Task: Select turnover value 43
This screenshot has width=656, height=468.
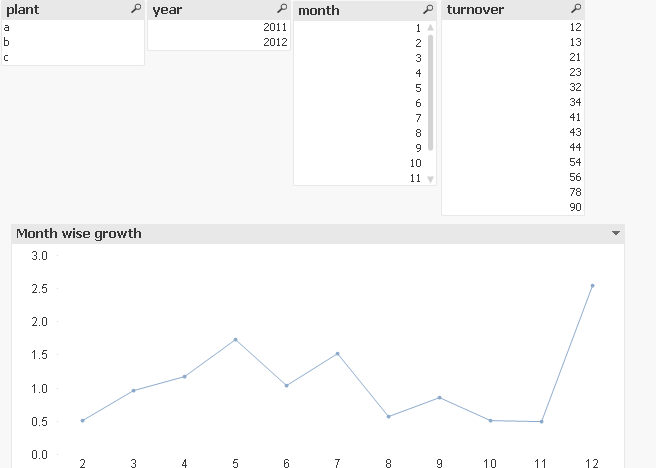Action: (513, 133)
